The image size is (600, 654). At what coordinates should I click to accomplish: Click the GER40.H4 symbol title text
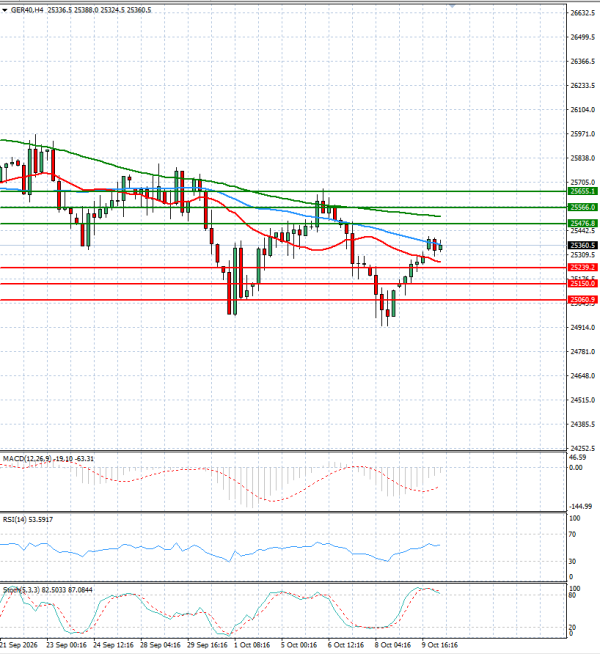pos(27,10)
